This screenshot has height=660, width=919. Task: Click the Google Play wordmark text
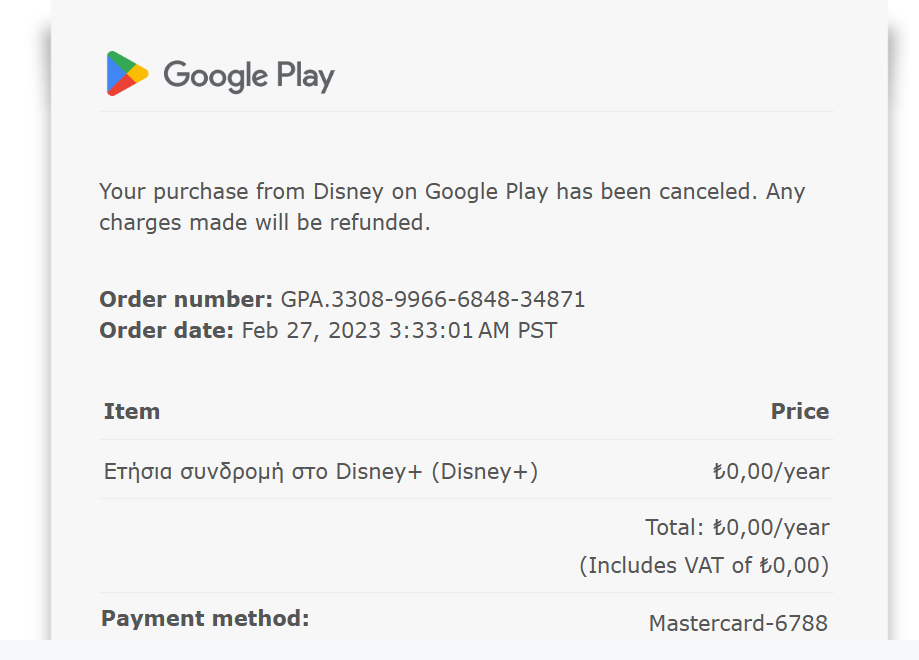[248, 75]
